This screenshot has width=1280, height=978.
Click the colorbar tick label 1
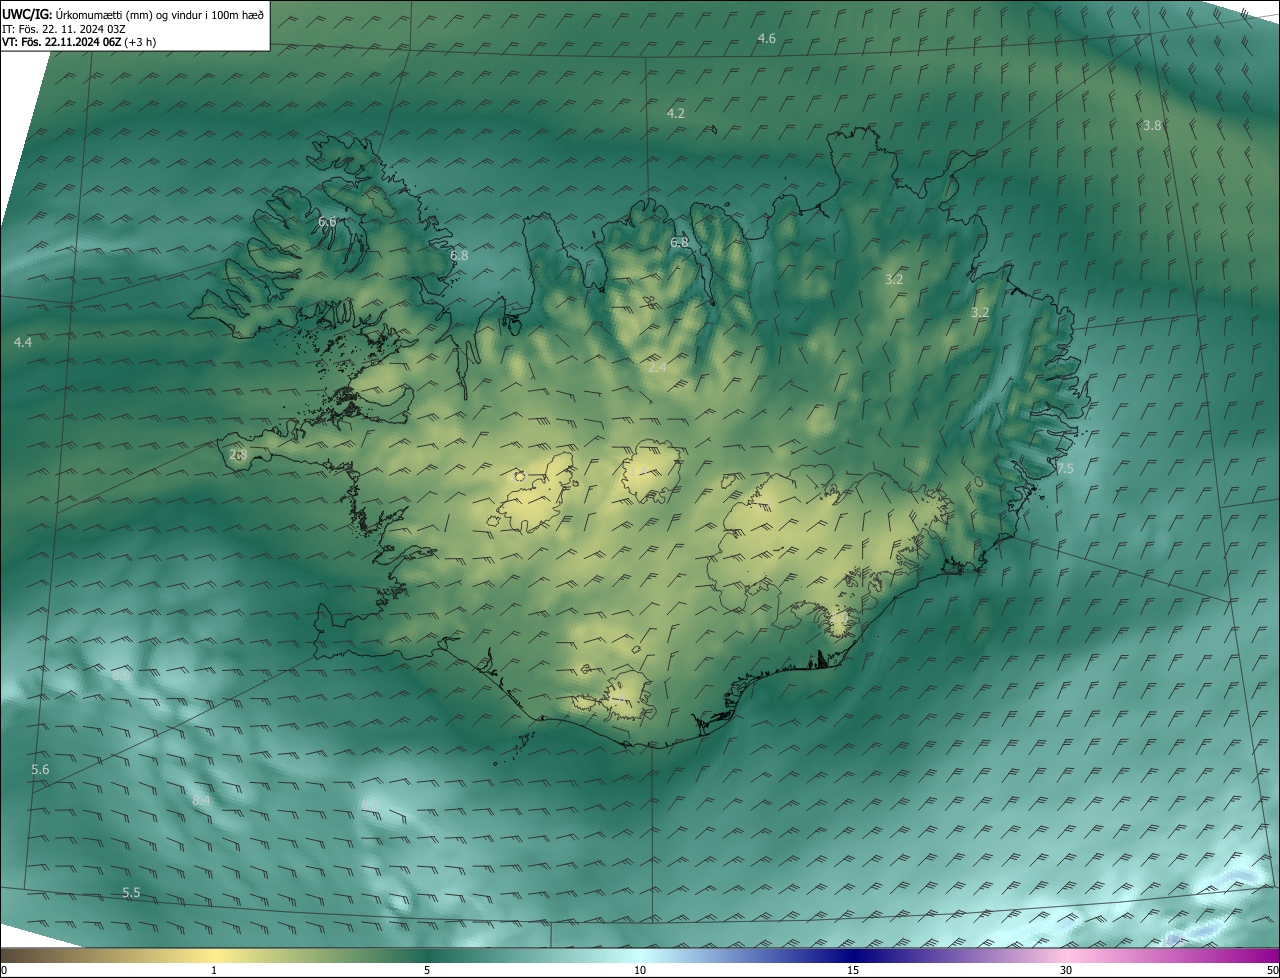point(215,970)
